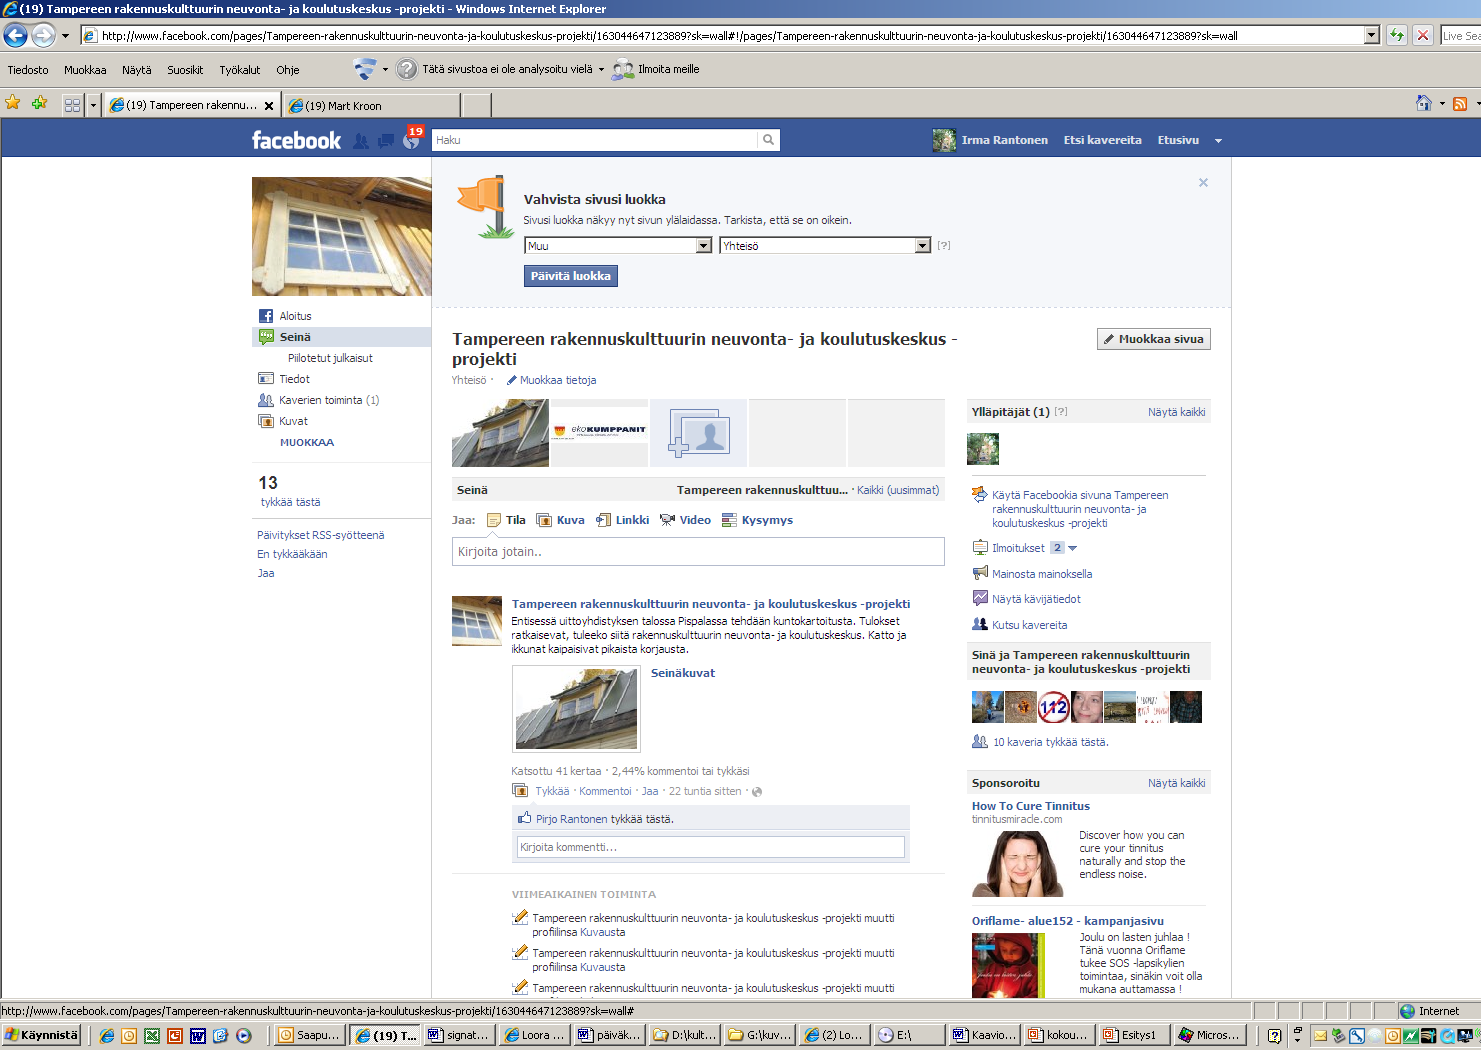This screenshot has height=1050, width=1481.
Task: Open Quick Tabs grid icon
Action: coord(72,105)
